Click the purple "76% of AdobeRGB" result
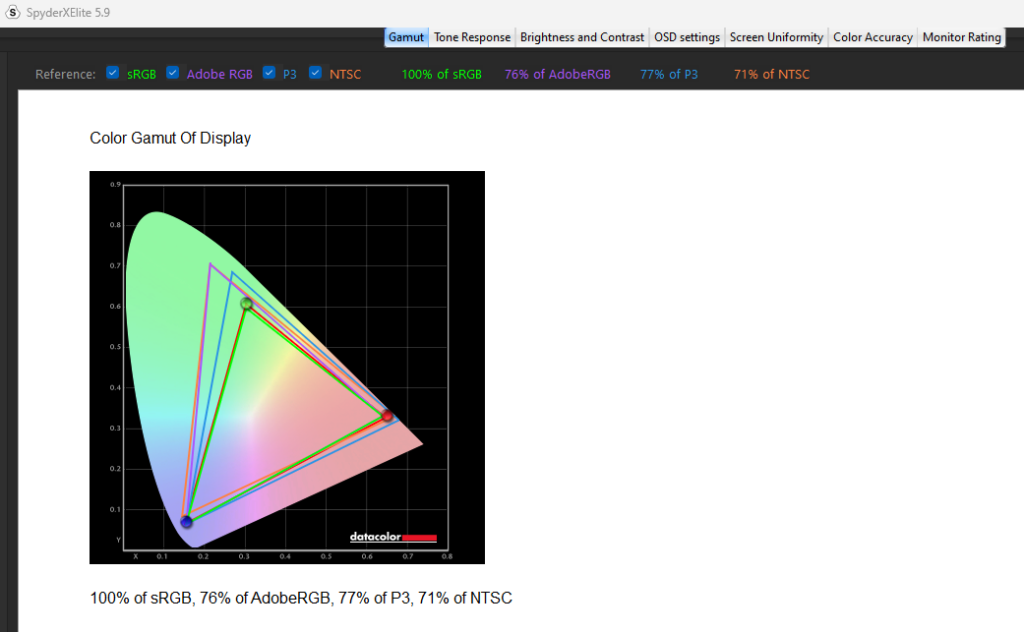 (557, 74)
